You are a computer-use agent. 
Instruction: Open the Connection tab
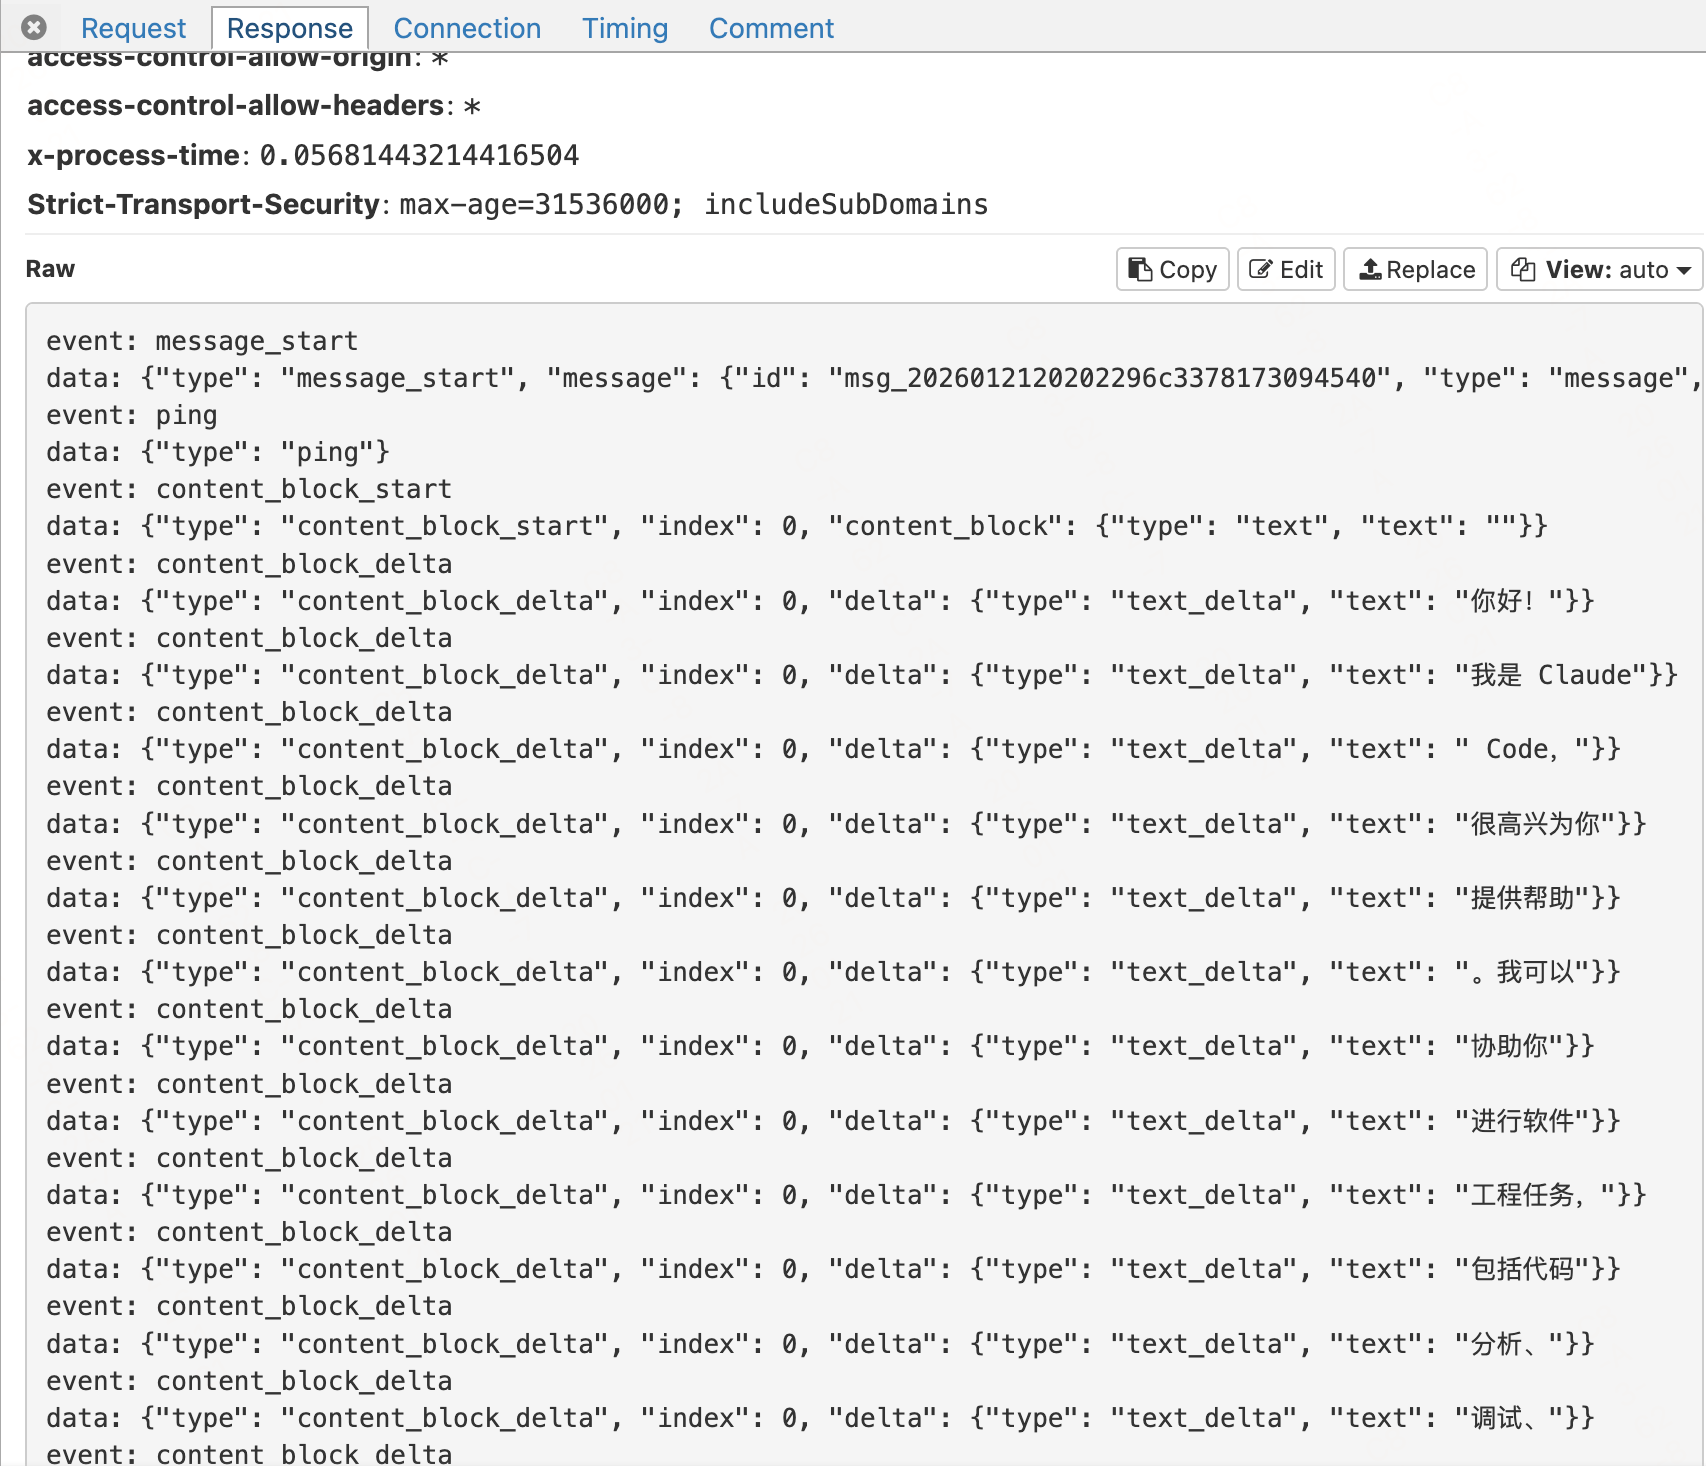point(467,28)
